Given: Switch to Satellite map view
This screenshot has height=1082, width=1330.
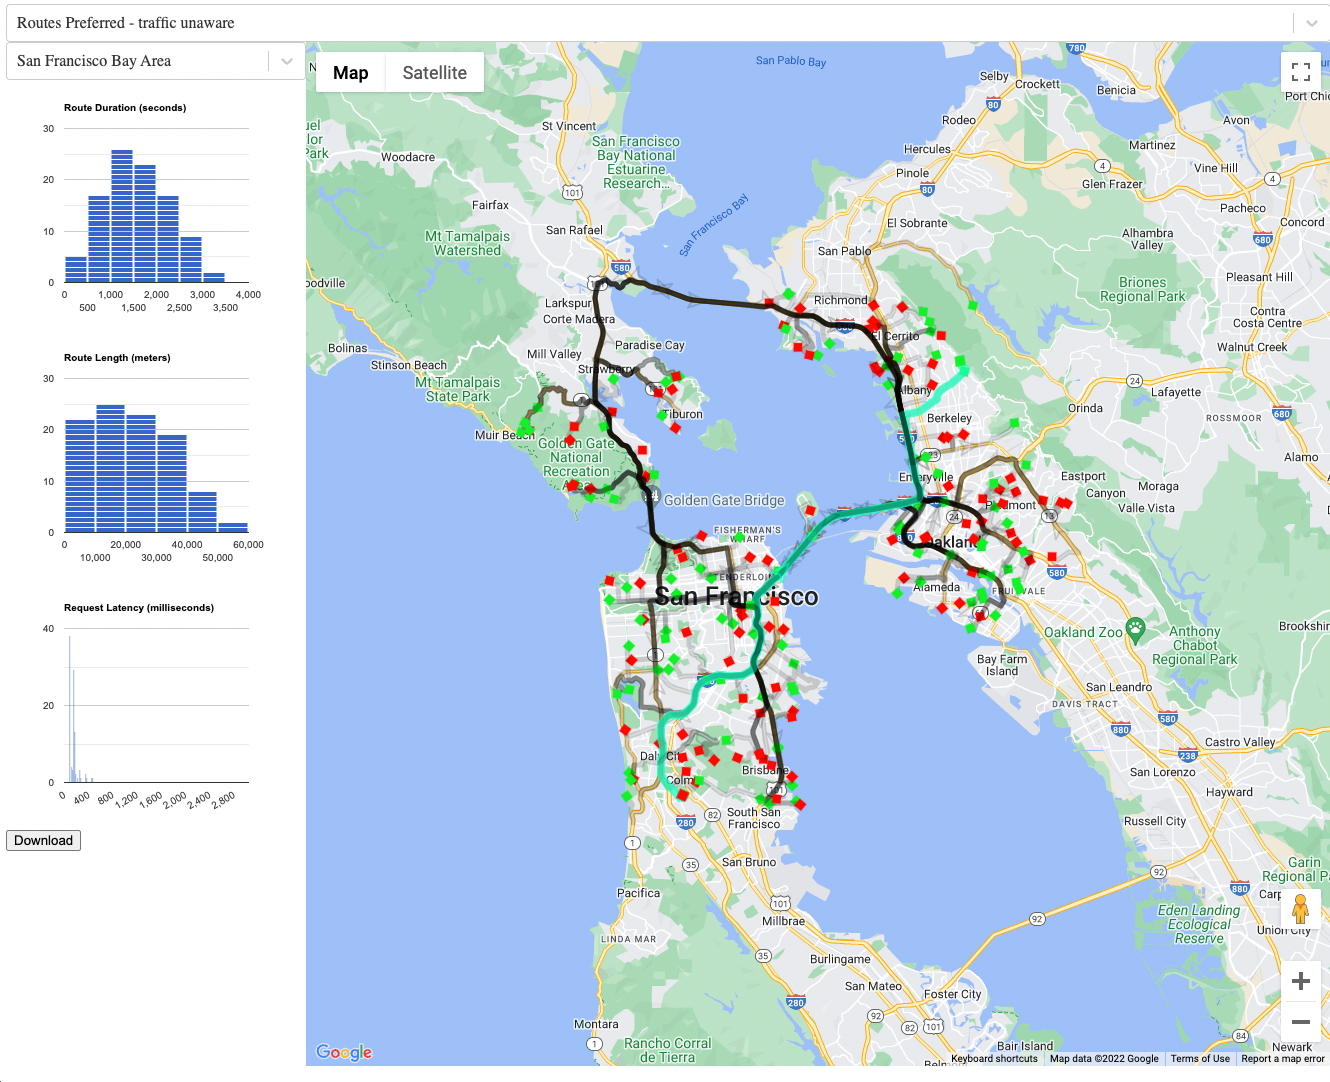Looking at the screenshot, I should (x=434, y=73).
